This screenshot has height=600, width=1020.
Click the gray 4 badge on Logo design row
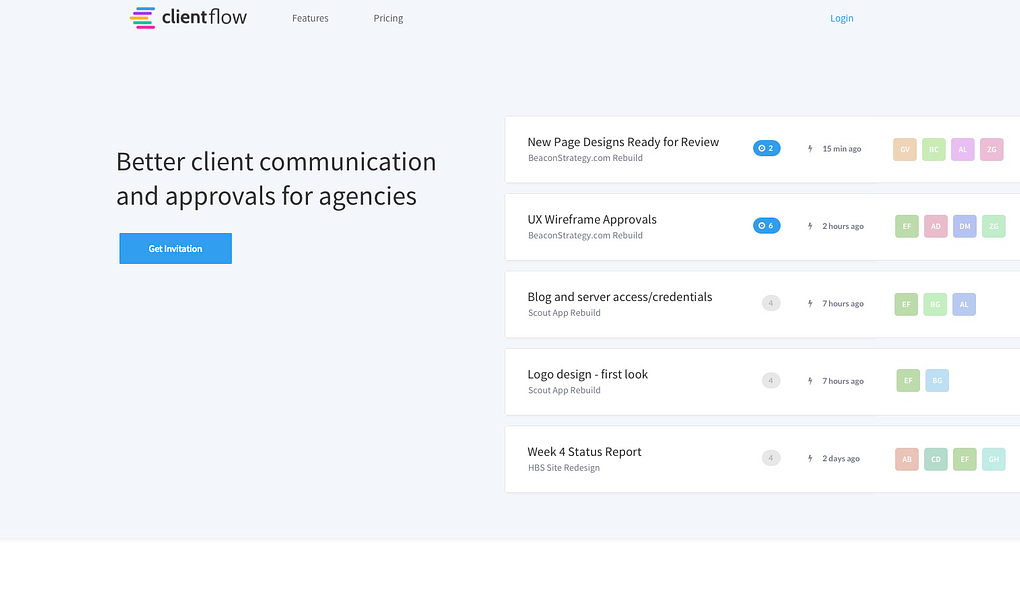[x=771, y=380]
